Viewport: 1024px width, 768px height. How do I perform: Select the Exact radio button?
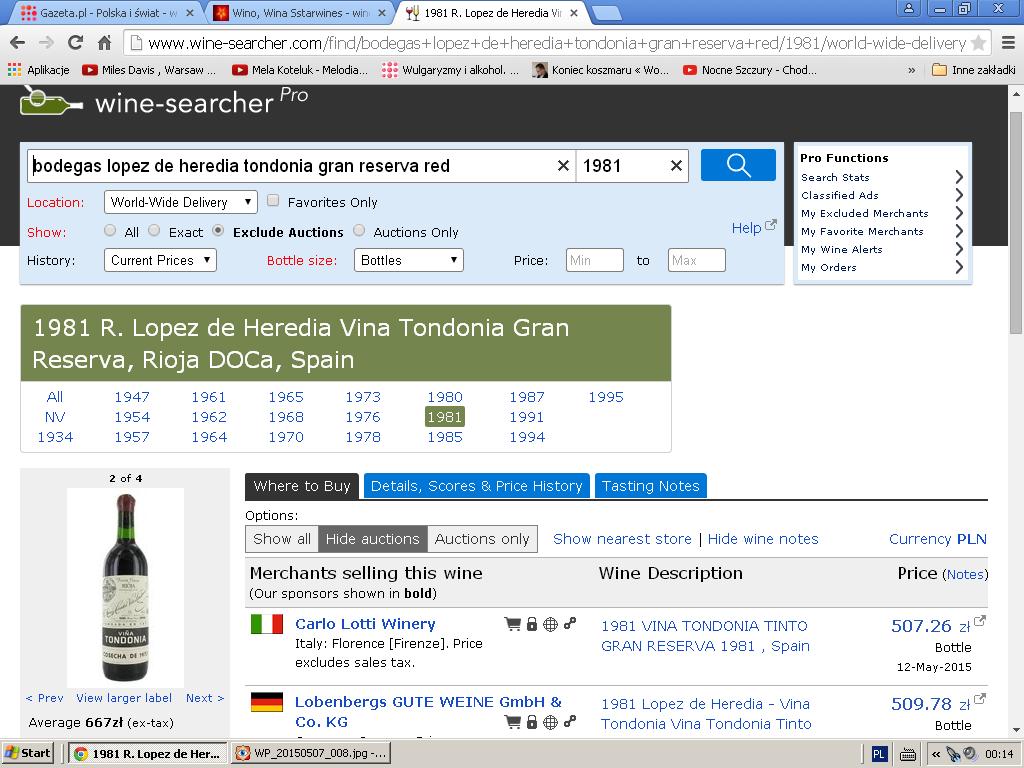pyautogui.click(x=154, y=231)
